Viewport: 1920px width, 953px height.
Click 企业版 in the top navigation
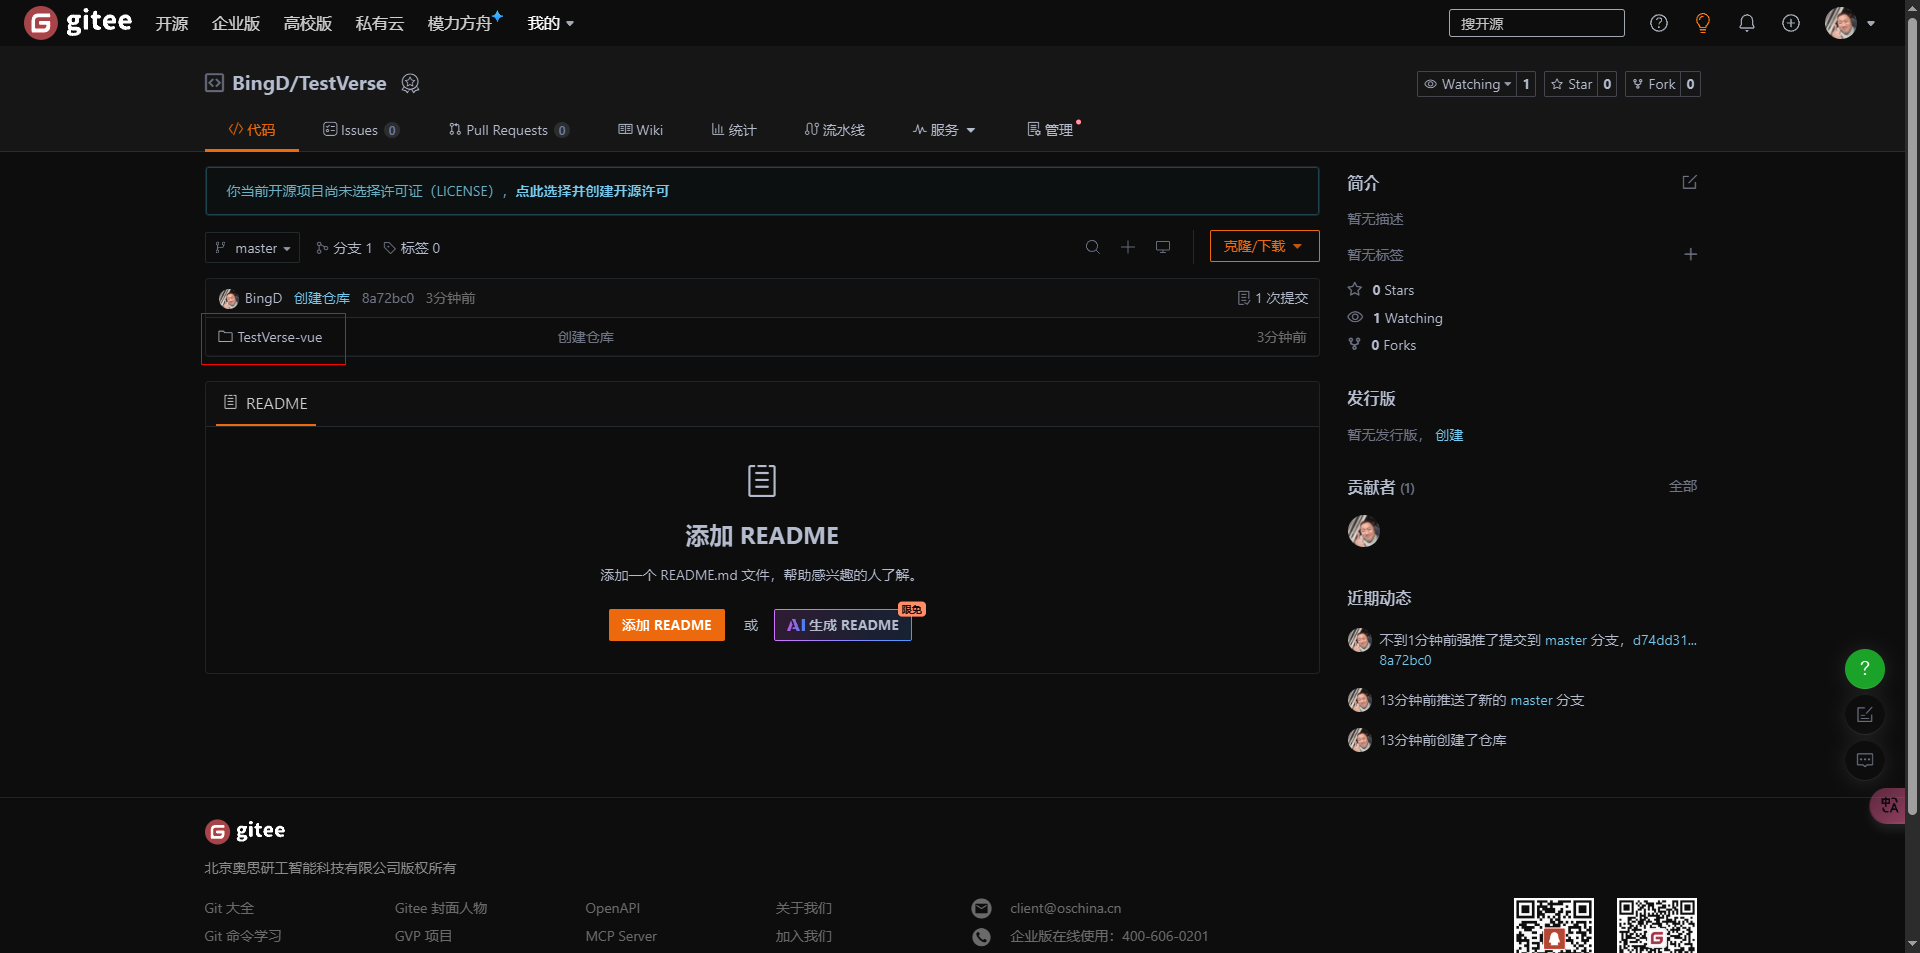236,23
